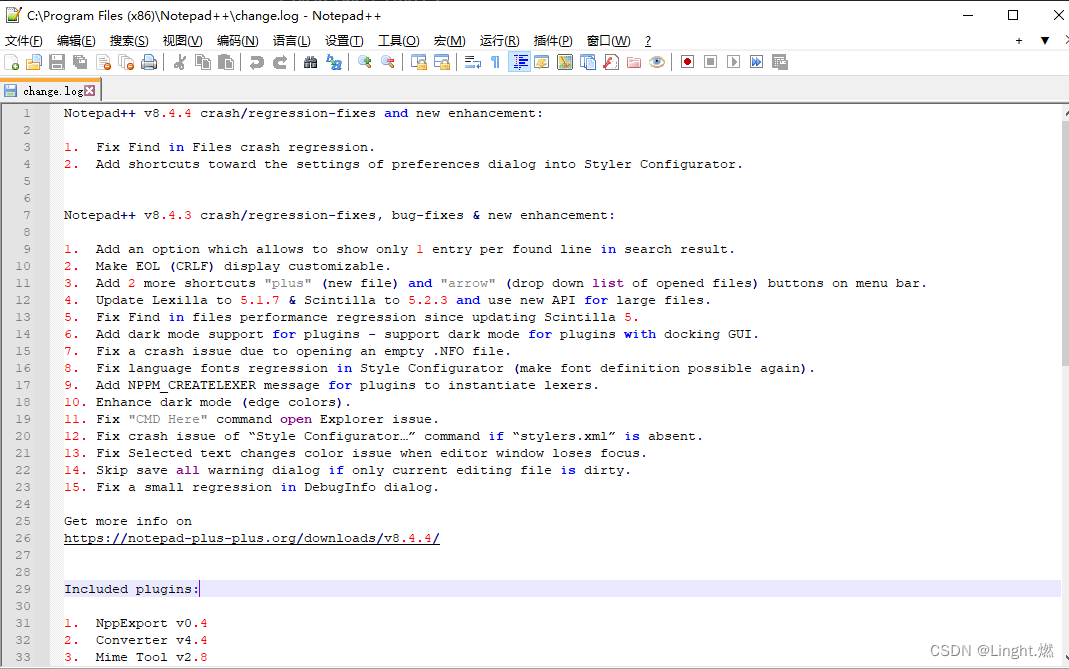
Task: Click the notepad-plus-plus.org downloads link
Action: click(252, 538)
